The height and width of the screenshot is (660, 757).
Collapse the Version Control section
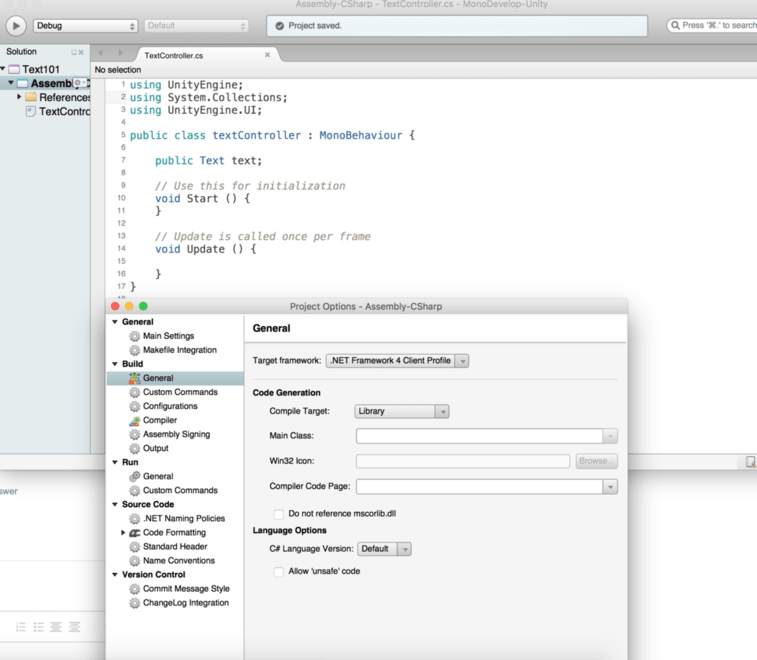[115, 575]
